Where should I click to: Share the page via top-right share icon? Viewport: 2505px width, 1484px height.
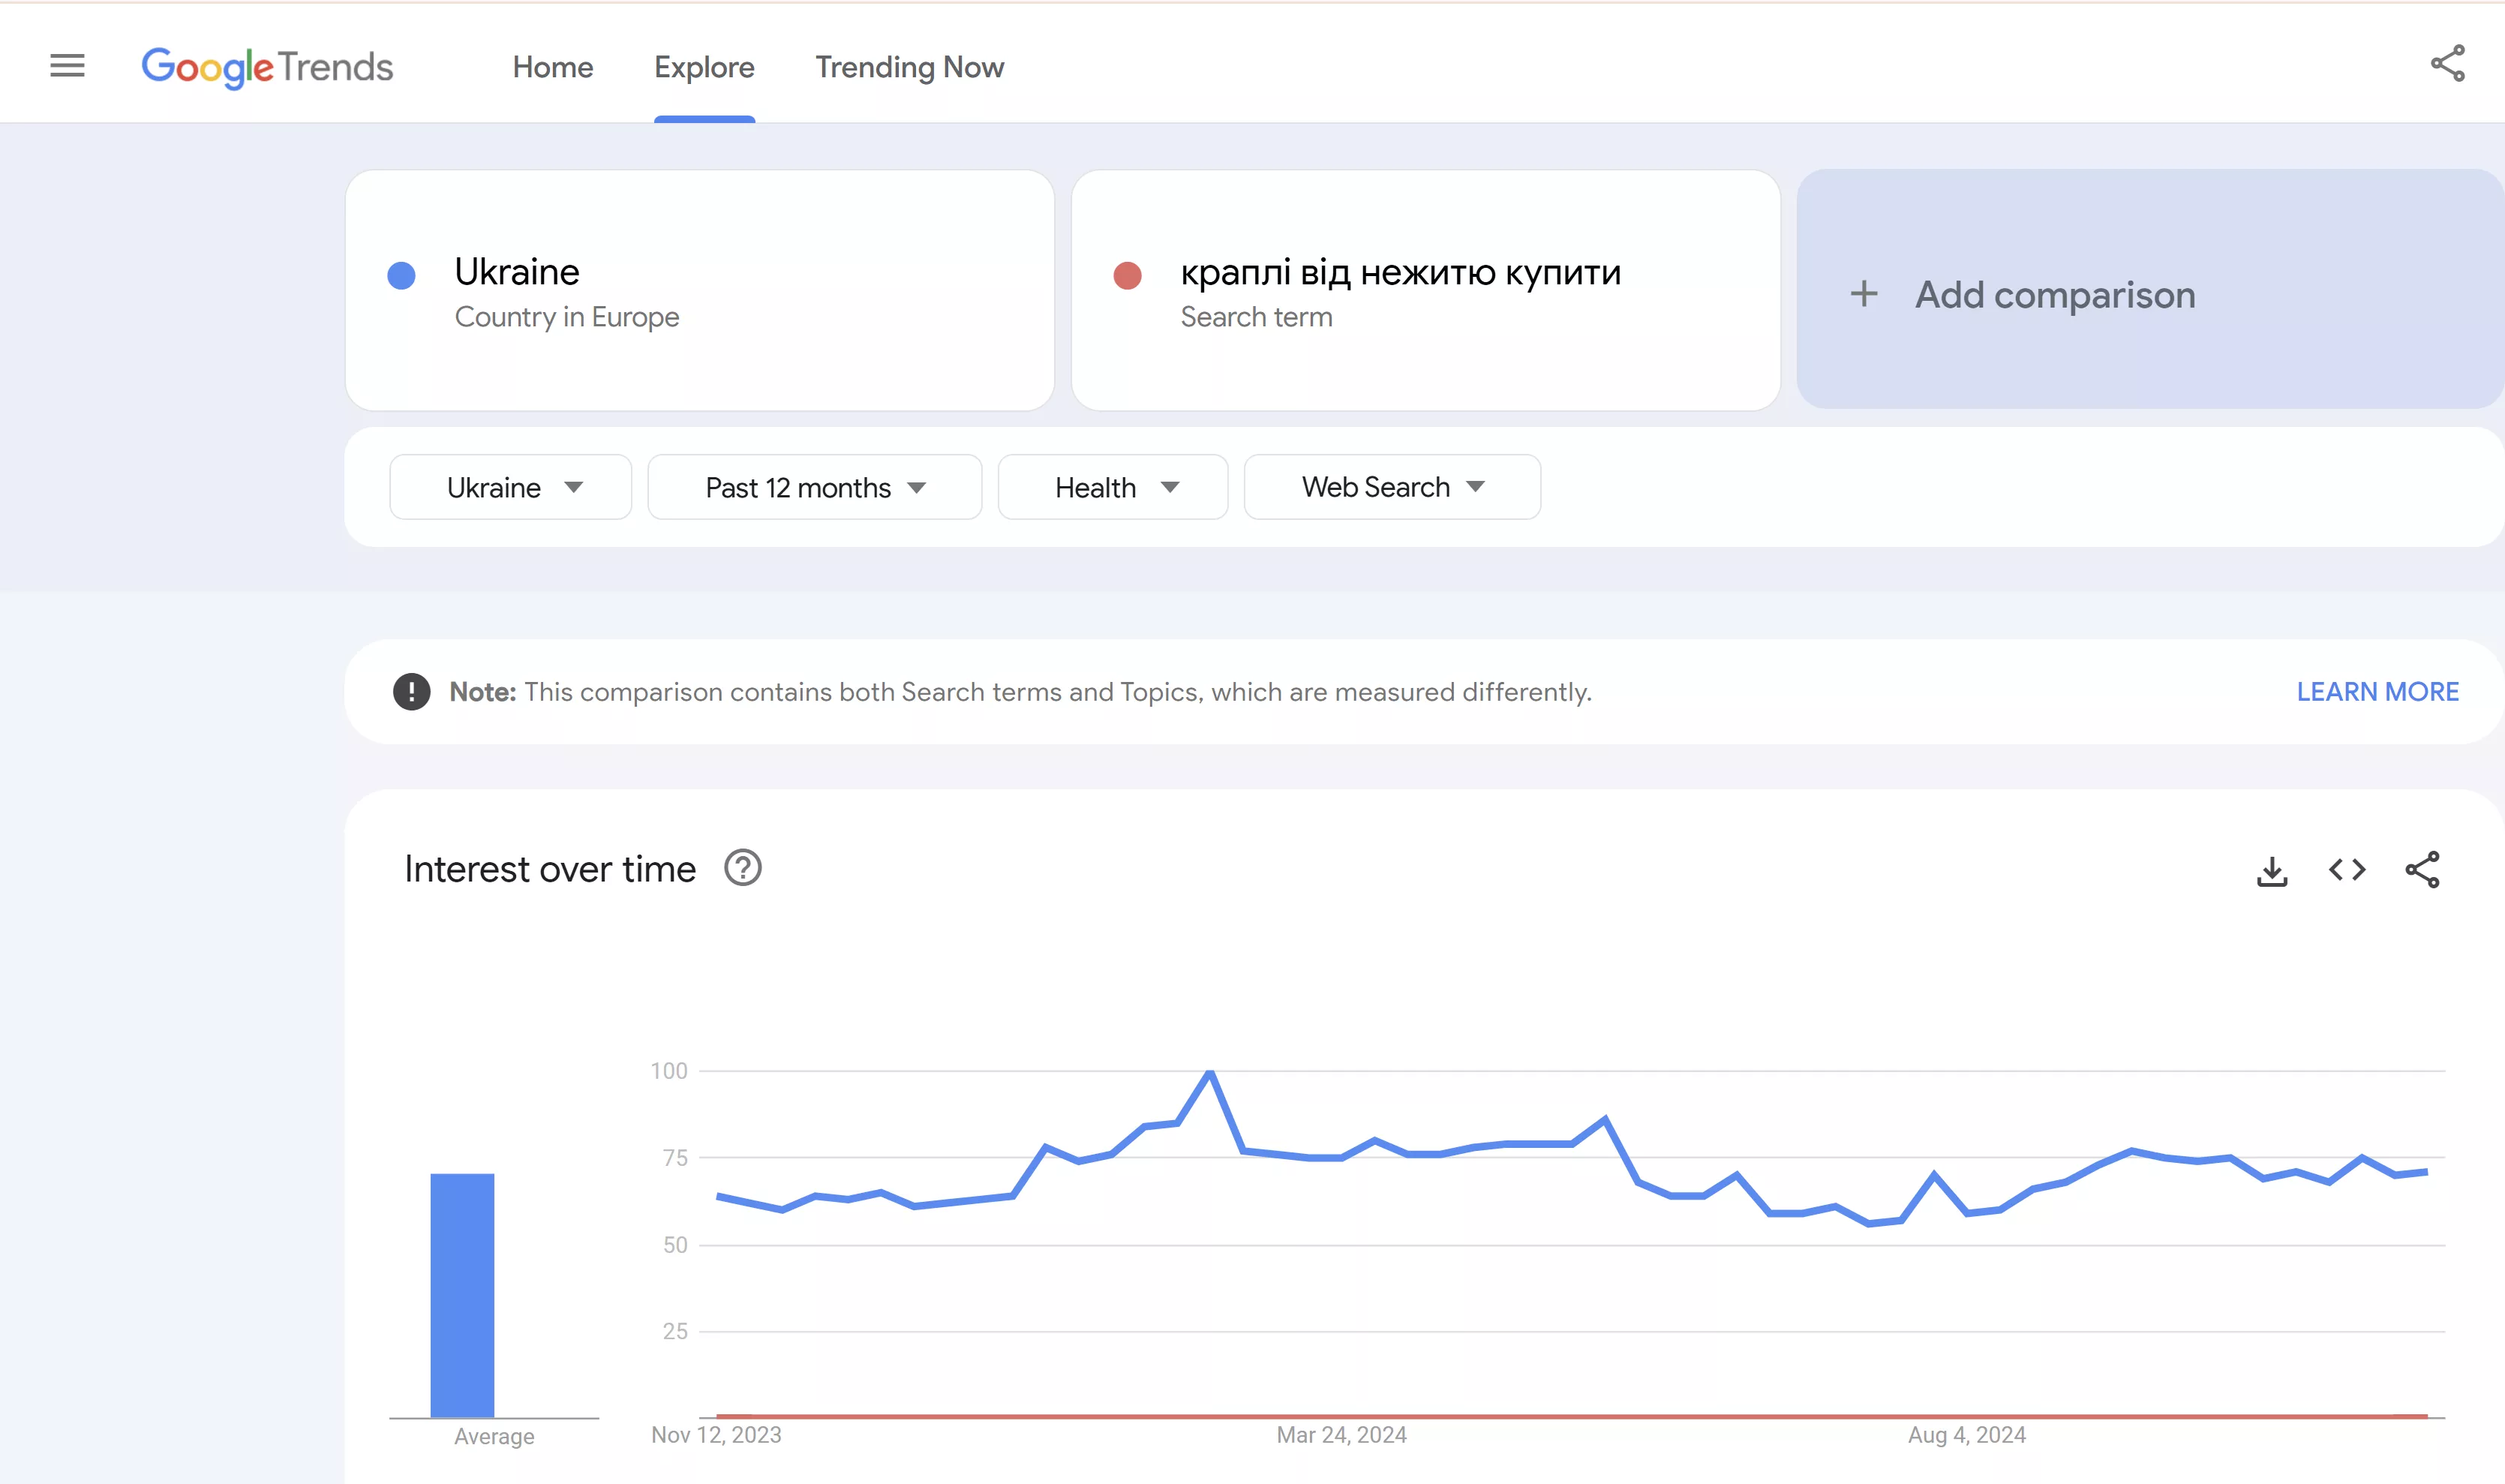(x=2447, y=64)
